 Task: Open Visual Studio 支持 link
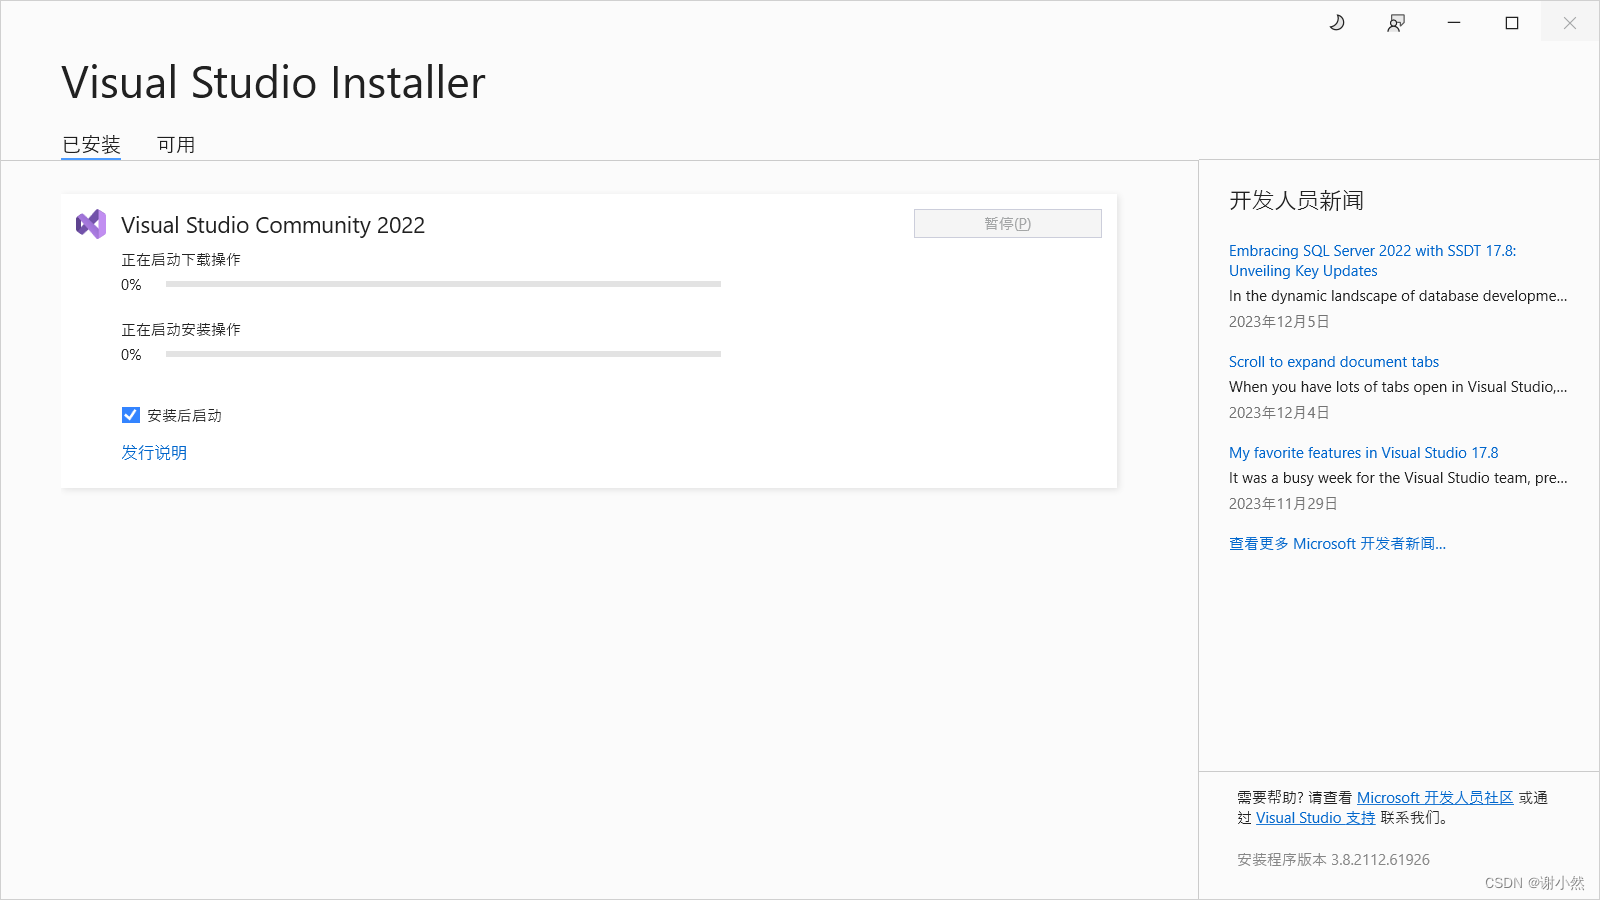tap(1316, 818)
